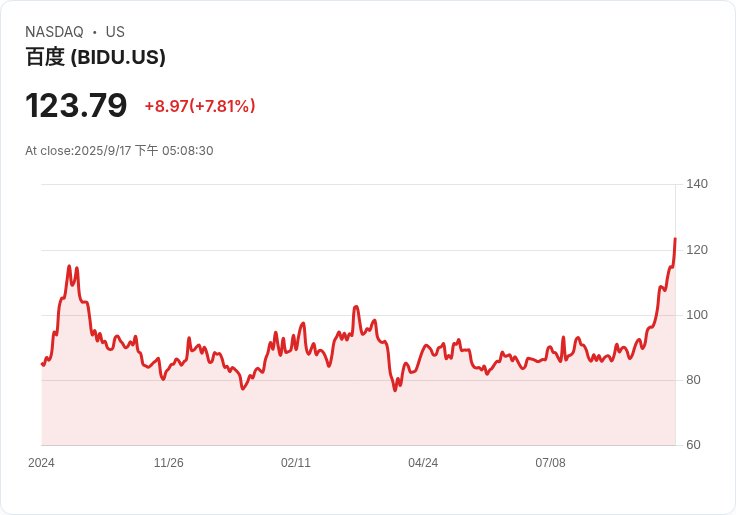The width and height of the screenshot is (736, 515).
Task: Click the chart's lowest dip near April
Action: (395, 390)
